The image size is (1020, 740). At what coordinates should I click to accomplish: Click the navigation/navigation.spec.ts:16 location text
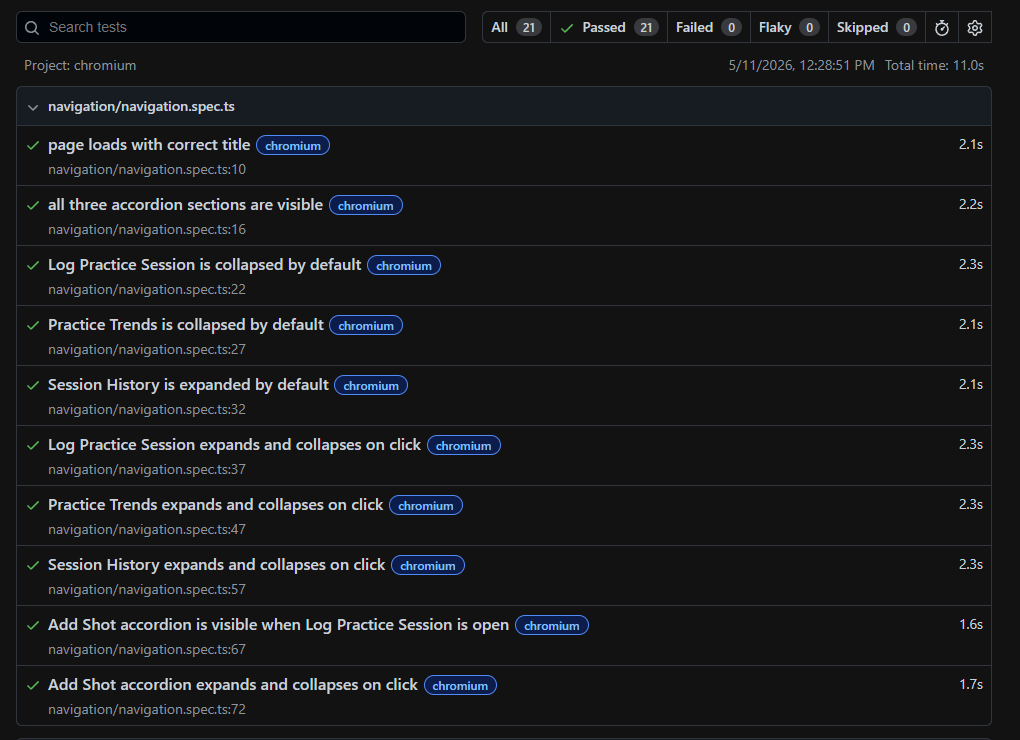[147, 230]
